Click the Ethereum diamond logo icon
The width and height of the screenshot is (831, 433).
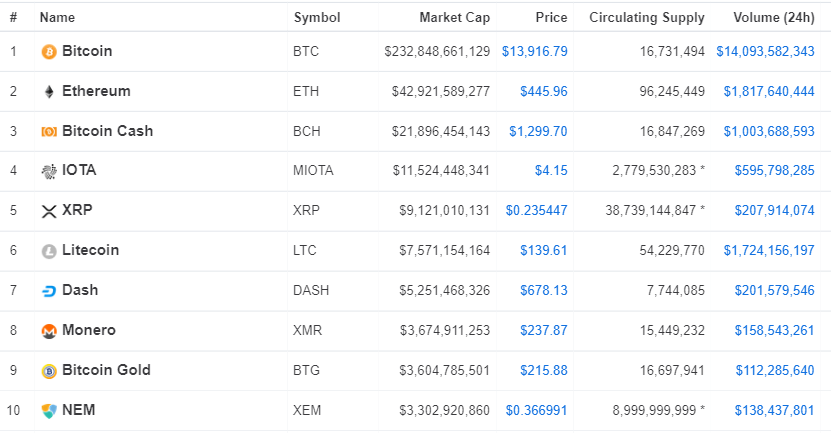[x=49, y=91]
